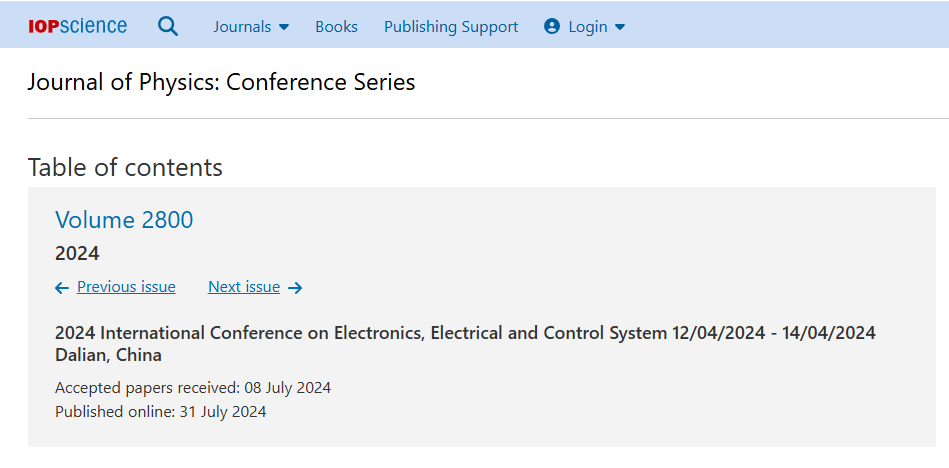Click the 2024 International Conference title text

point(465,333)
